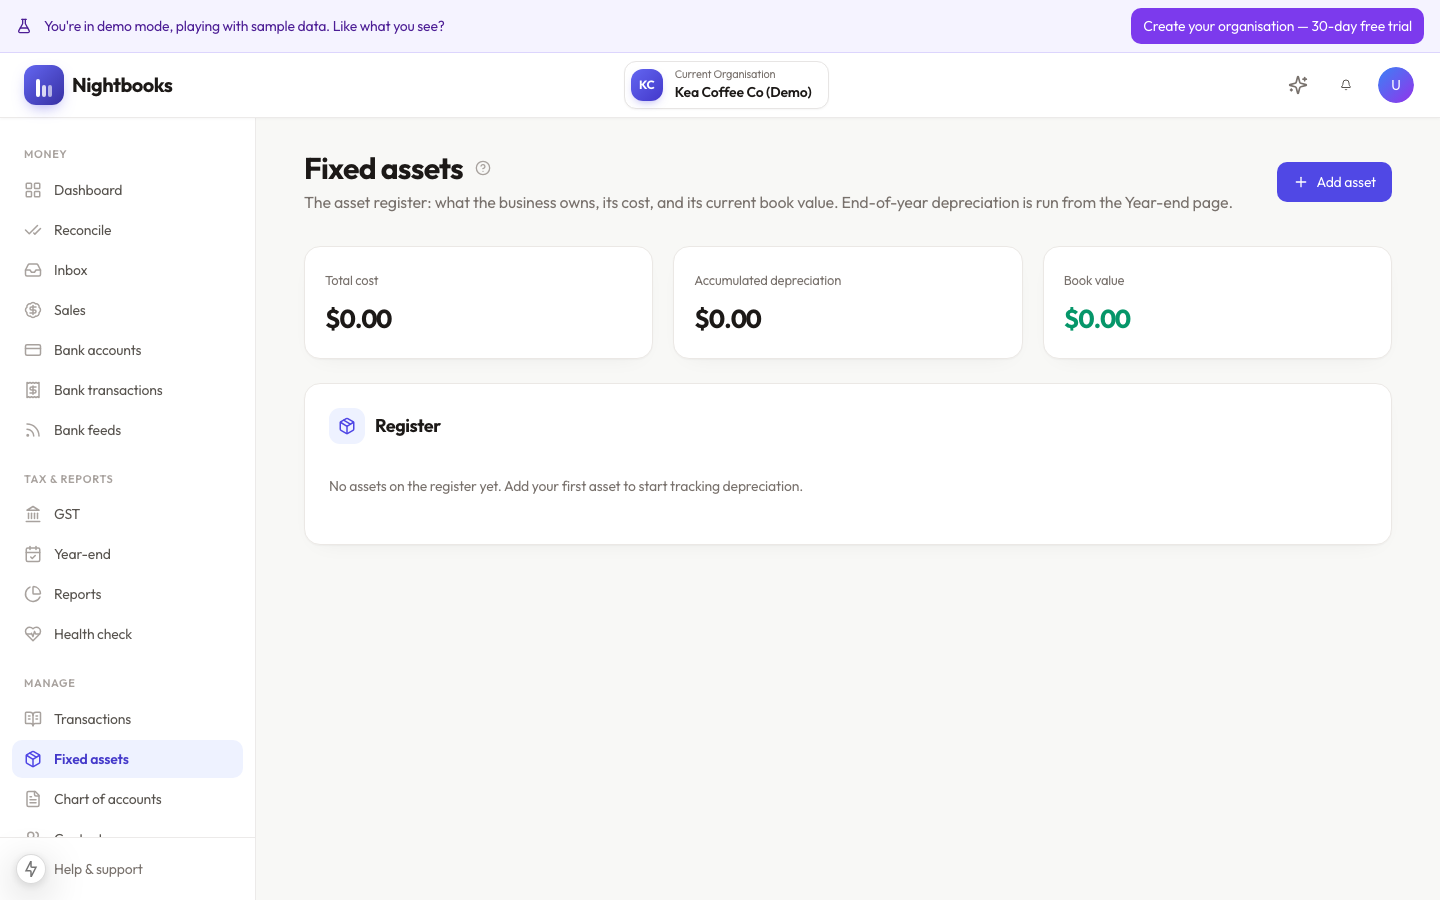The image size is (1440, 900).
Task: Click the Reconcile double-check icon
Action: point(33,230)
